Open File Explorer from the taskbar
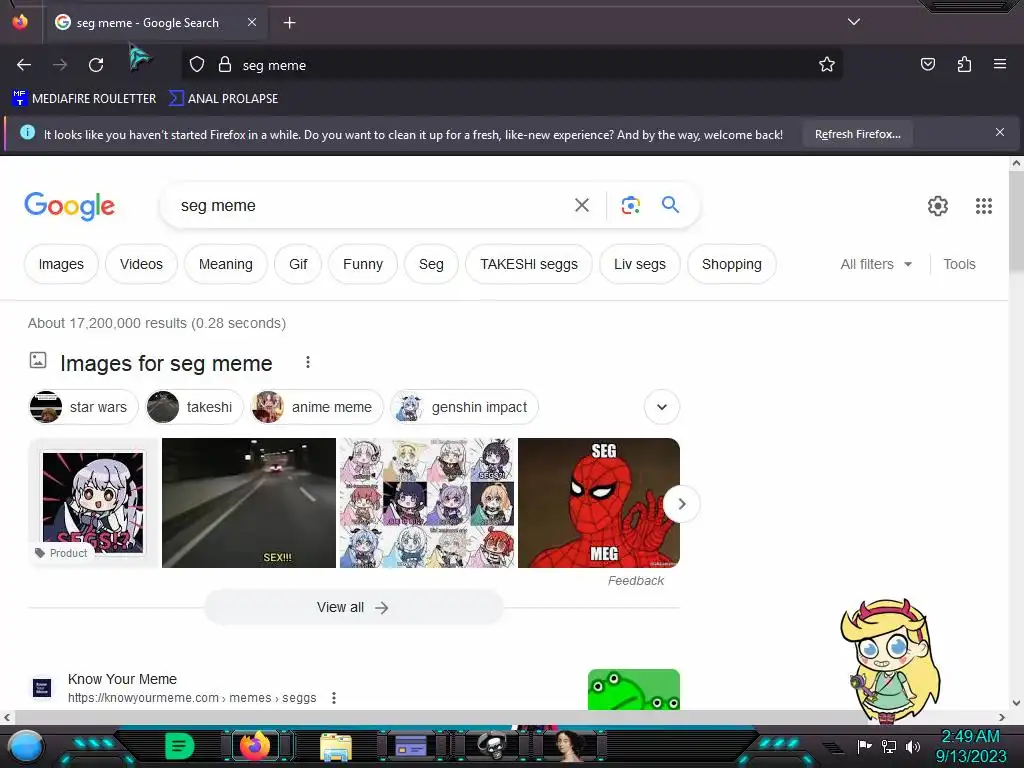 336,746
